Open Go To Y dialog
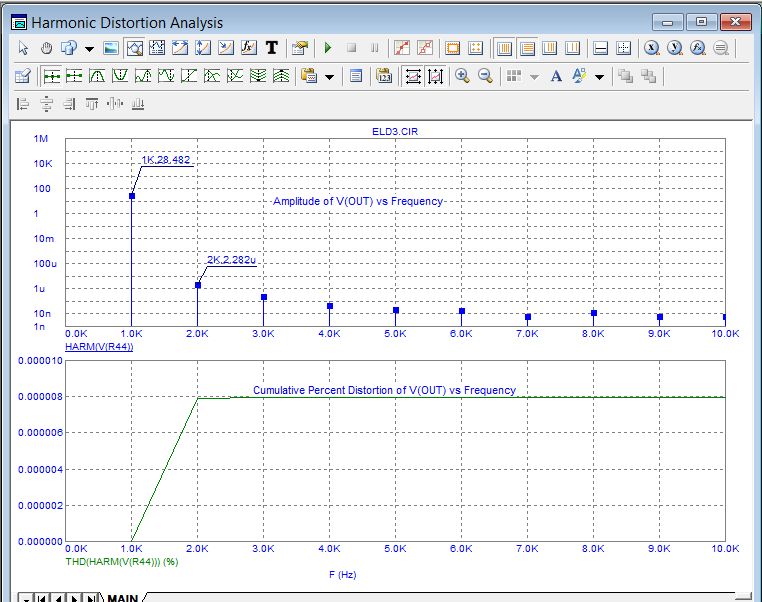Screen dimensions: 762x602 (x=675, y=48)
